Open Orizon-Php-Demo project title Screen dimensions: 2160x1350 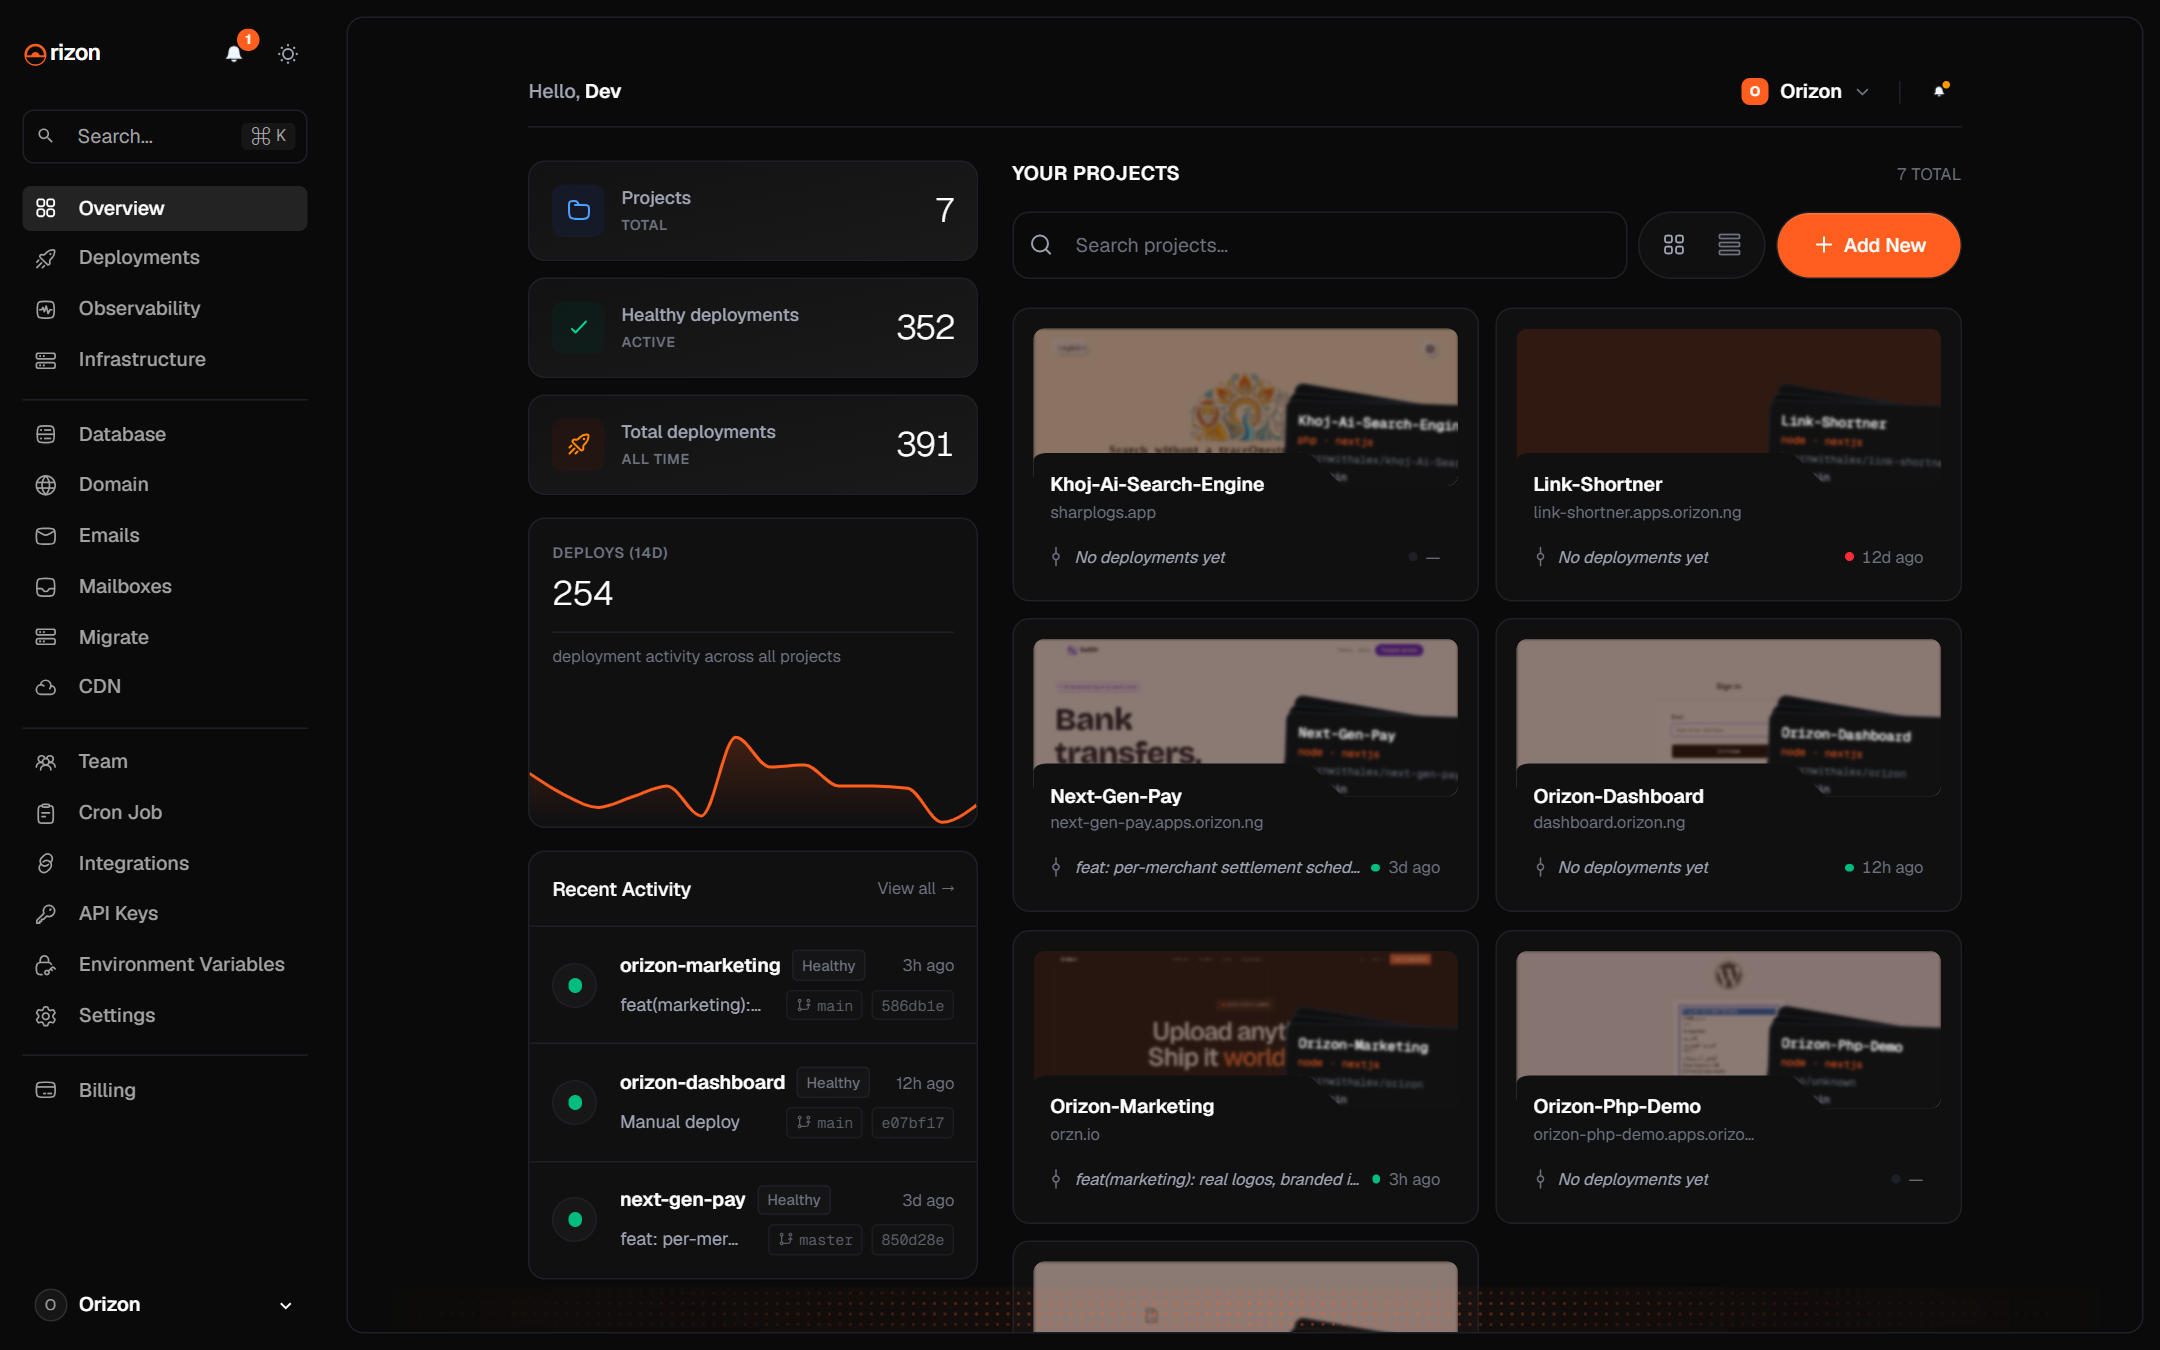coord(1616,1106)
